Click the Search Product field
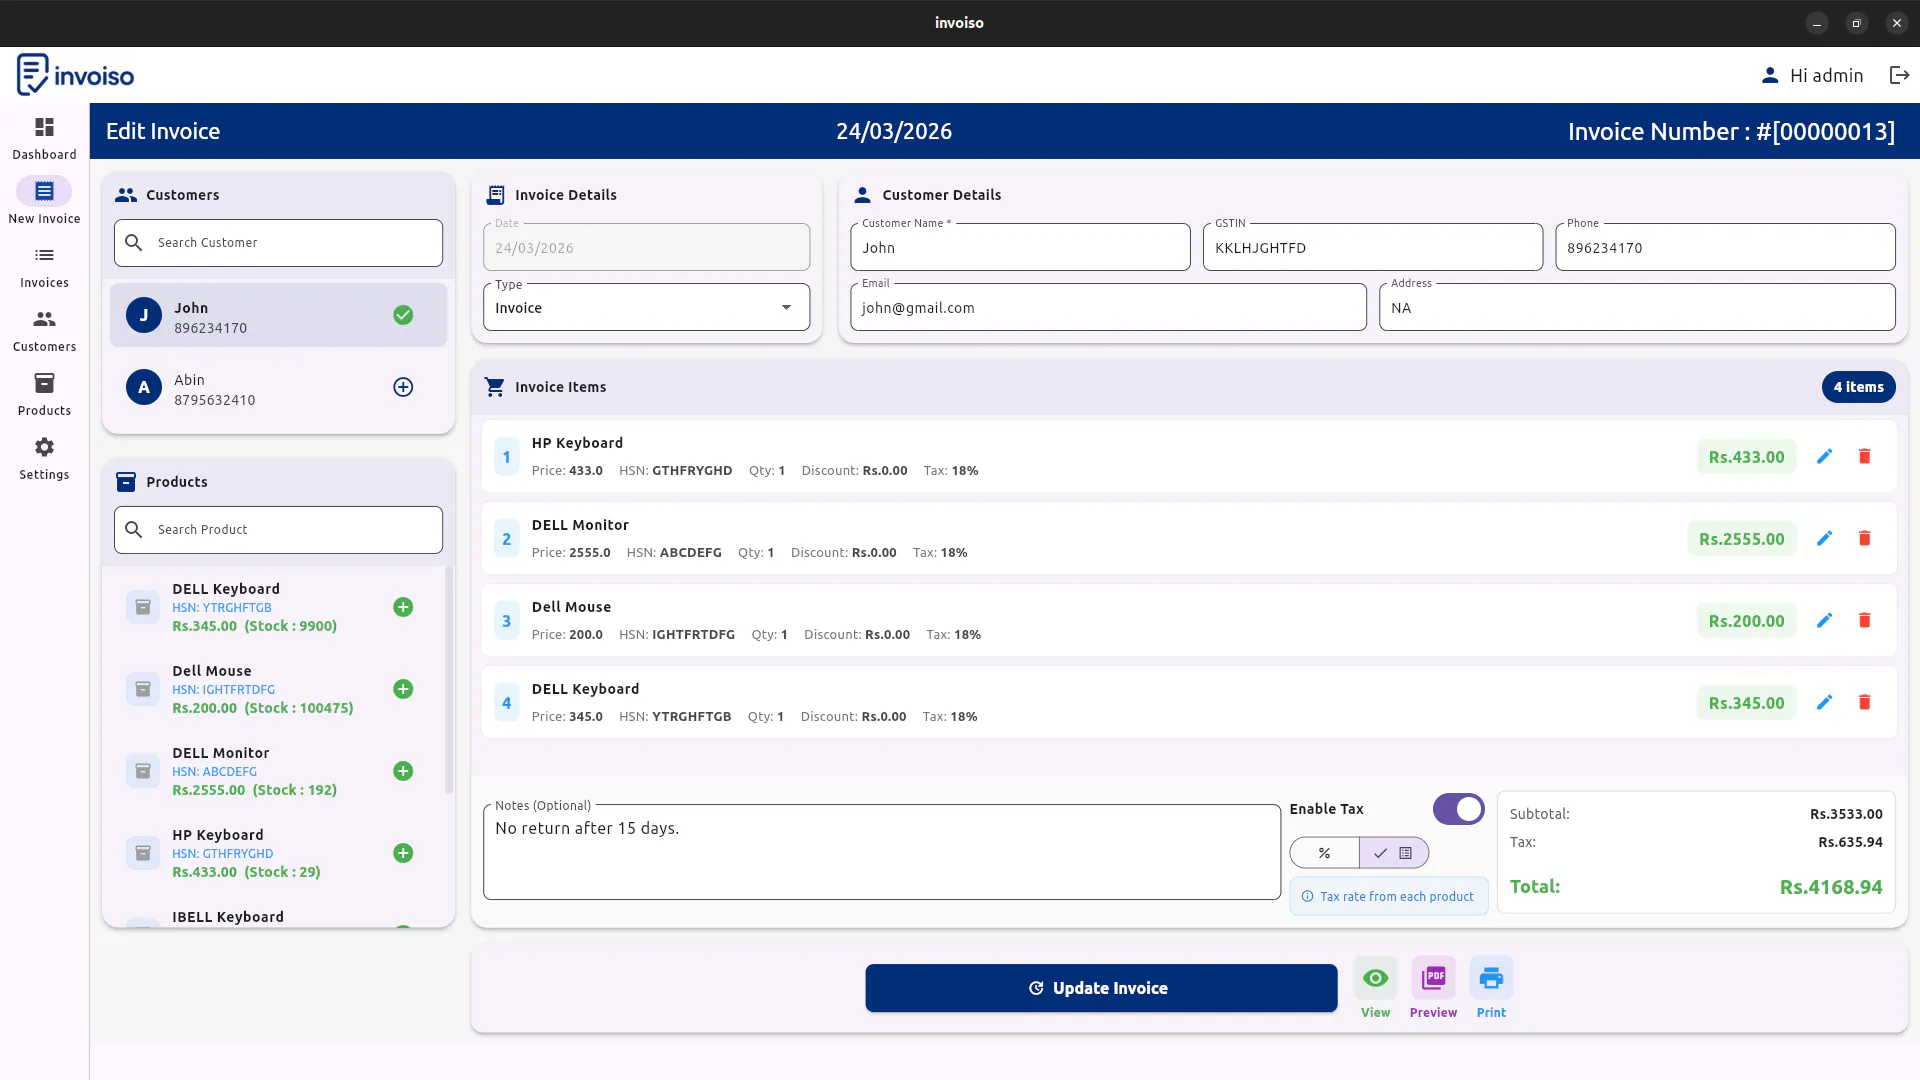1920x1080 pixels. [278, 530]
